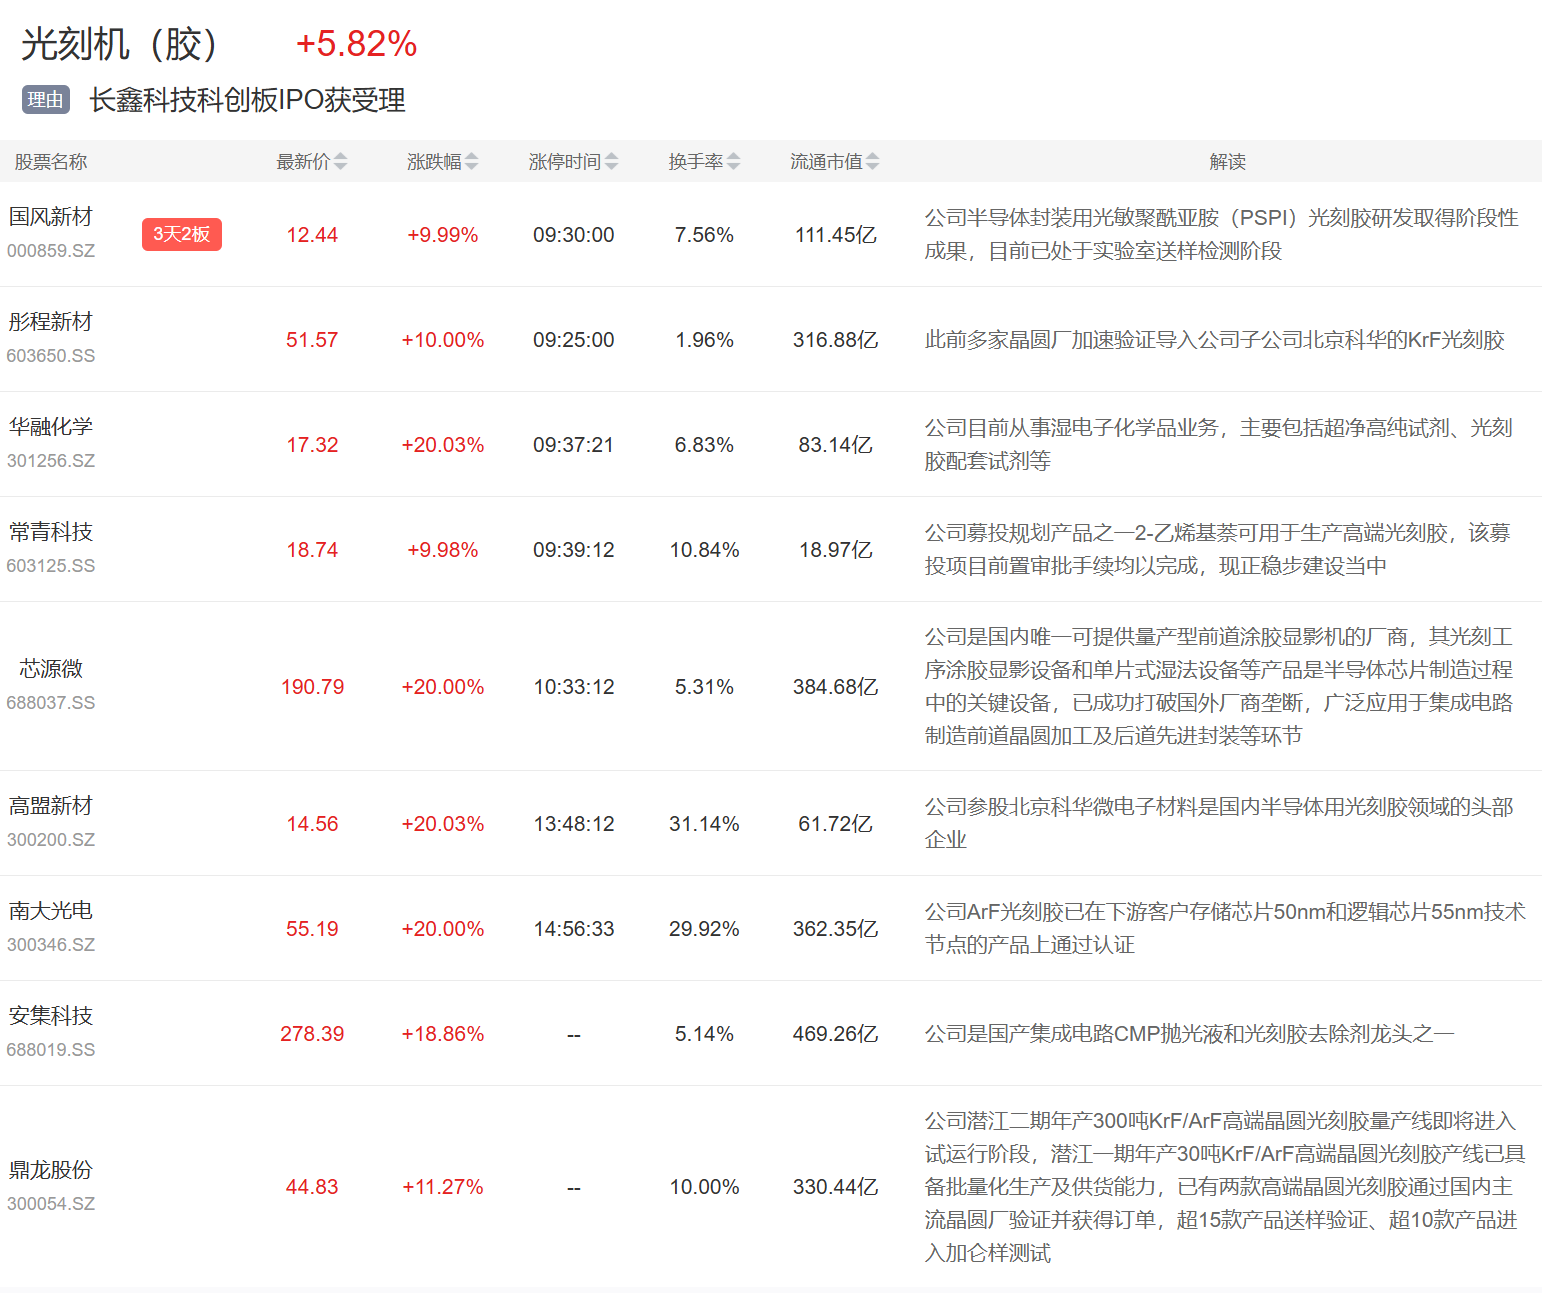This screenshot has width=1542, height=1293.
Task: Select the 华融化学 stock name
Action: coord(51,427)
